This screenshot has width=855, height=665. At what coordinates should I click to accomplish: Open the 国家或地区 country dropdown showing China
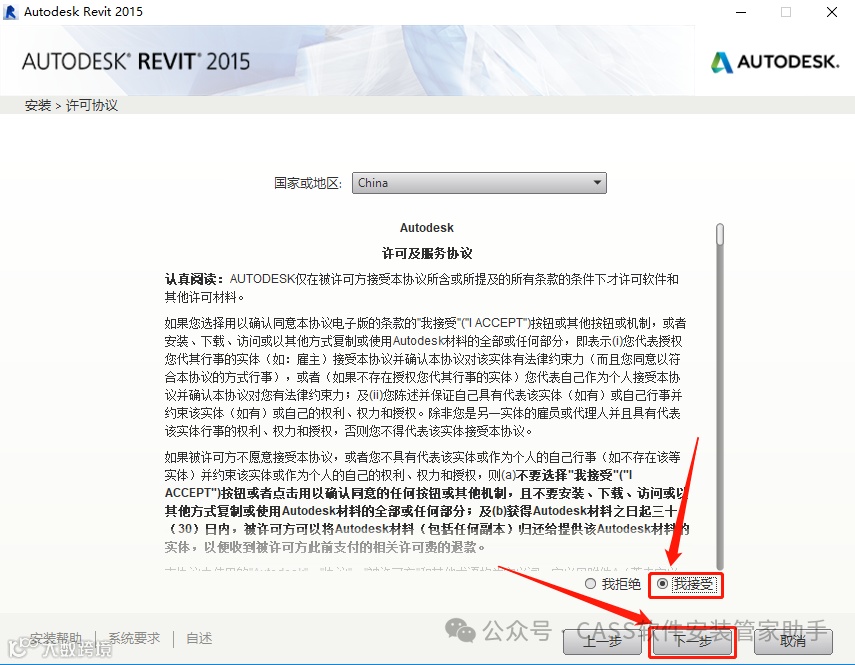(x=479, y=183)
